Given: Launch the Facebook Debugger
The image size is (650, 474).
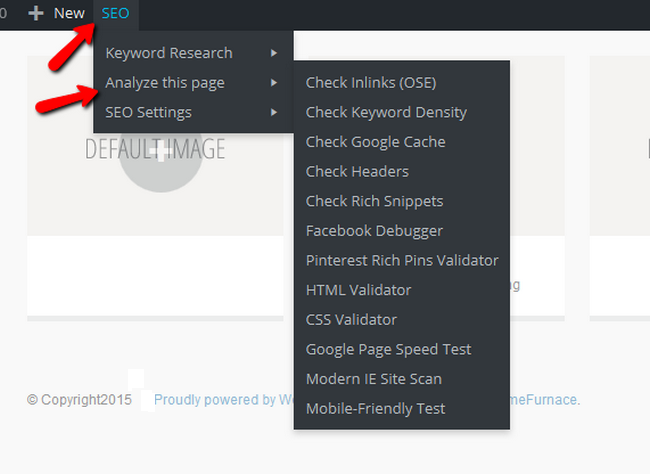Looking at the screenshot, I should 374,231.
